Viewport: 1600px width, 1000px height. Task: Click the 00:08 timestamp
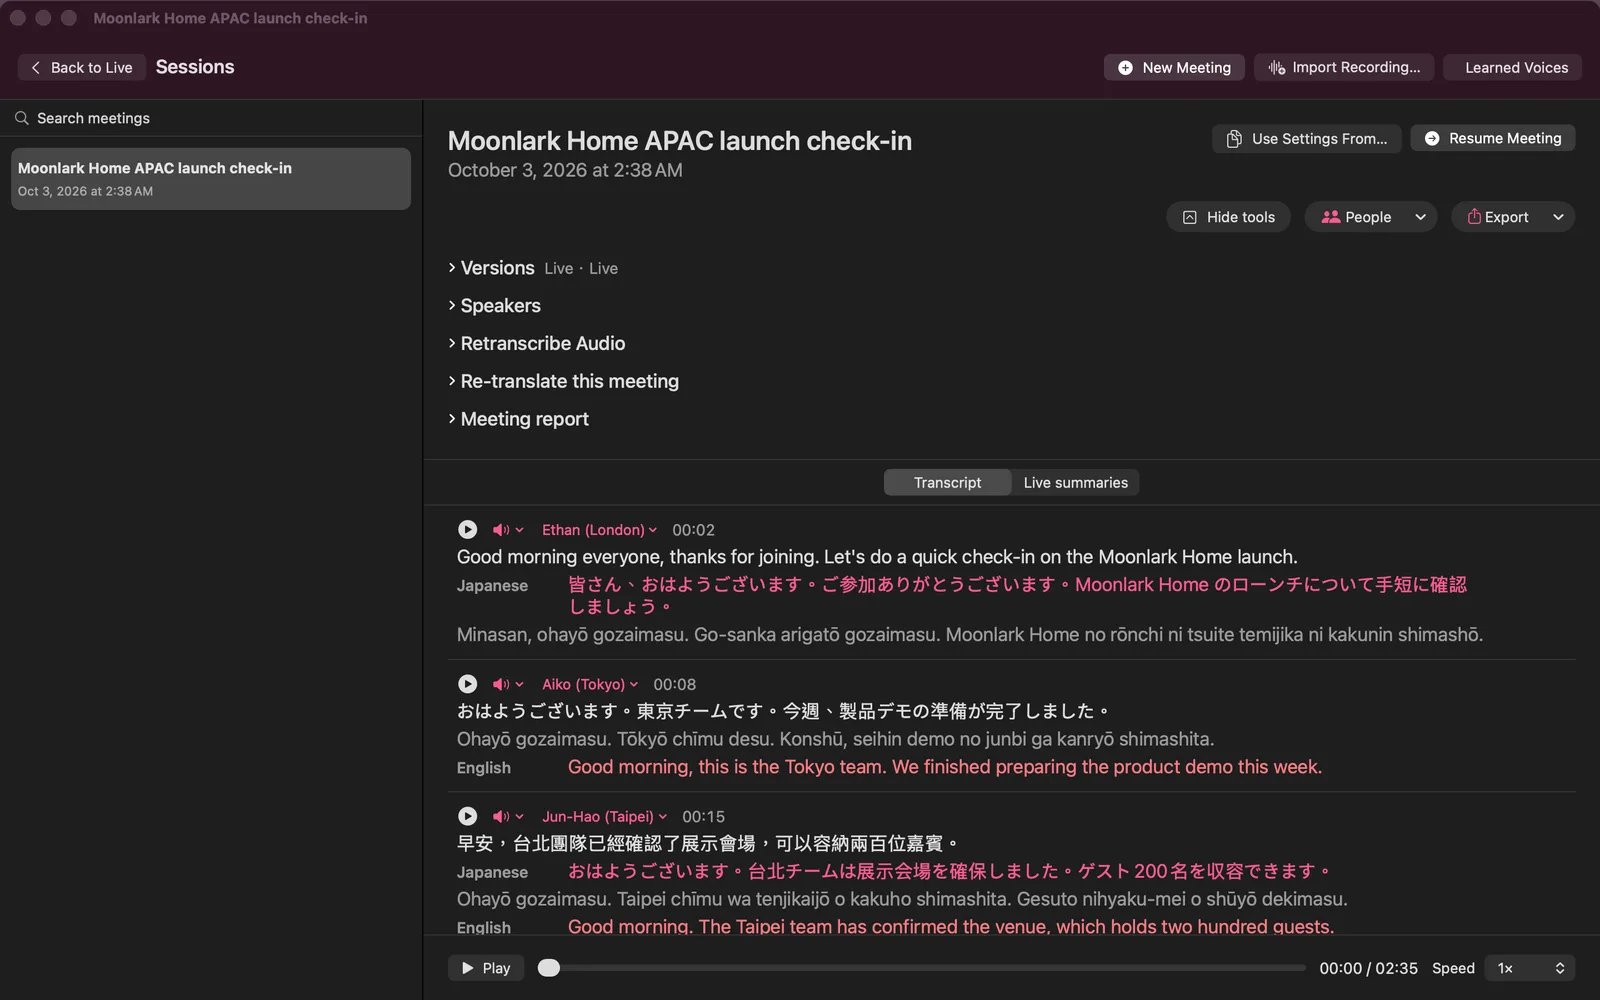click(x=675, y=684)
